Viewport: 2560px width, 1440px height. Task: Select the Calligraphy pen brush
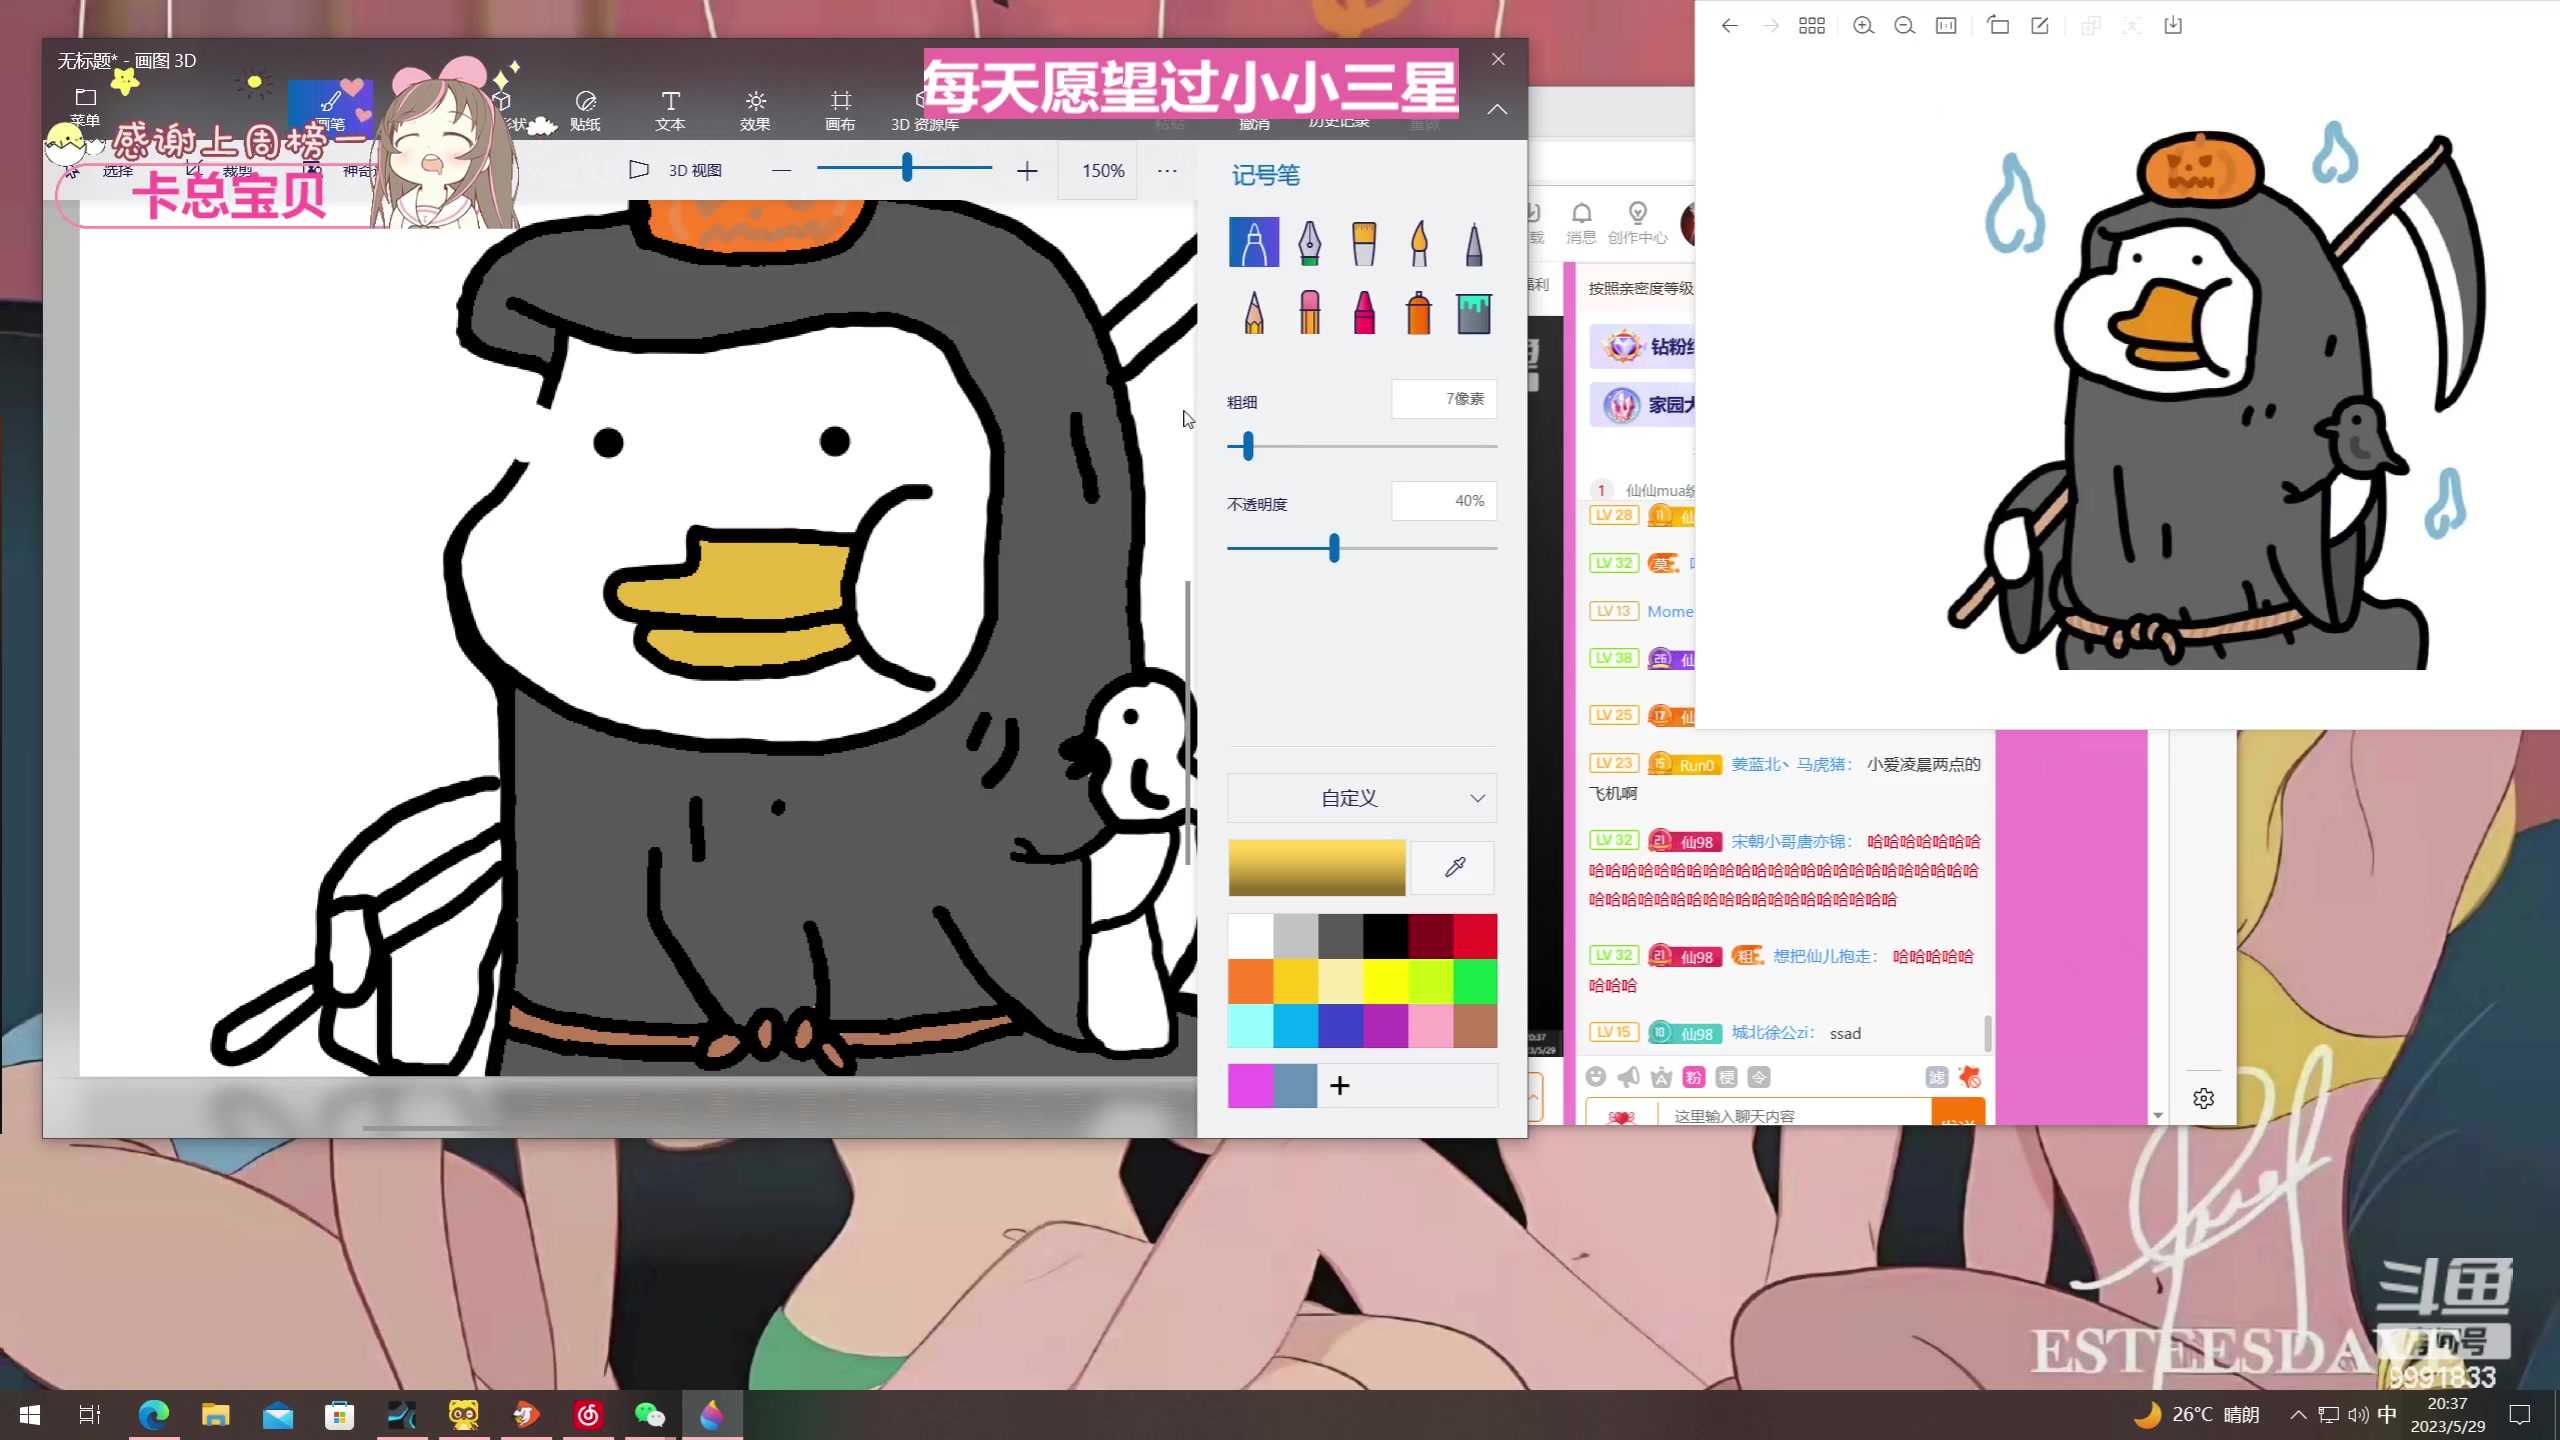coord(1309,242)
